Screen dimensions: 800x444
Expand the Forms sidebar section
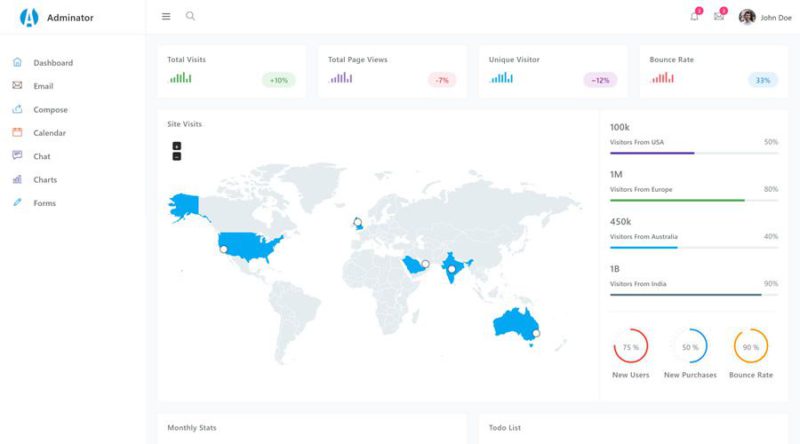coord(44,203)
